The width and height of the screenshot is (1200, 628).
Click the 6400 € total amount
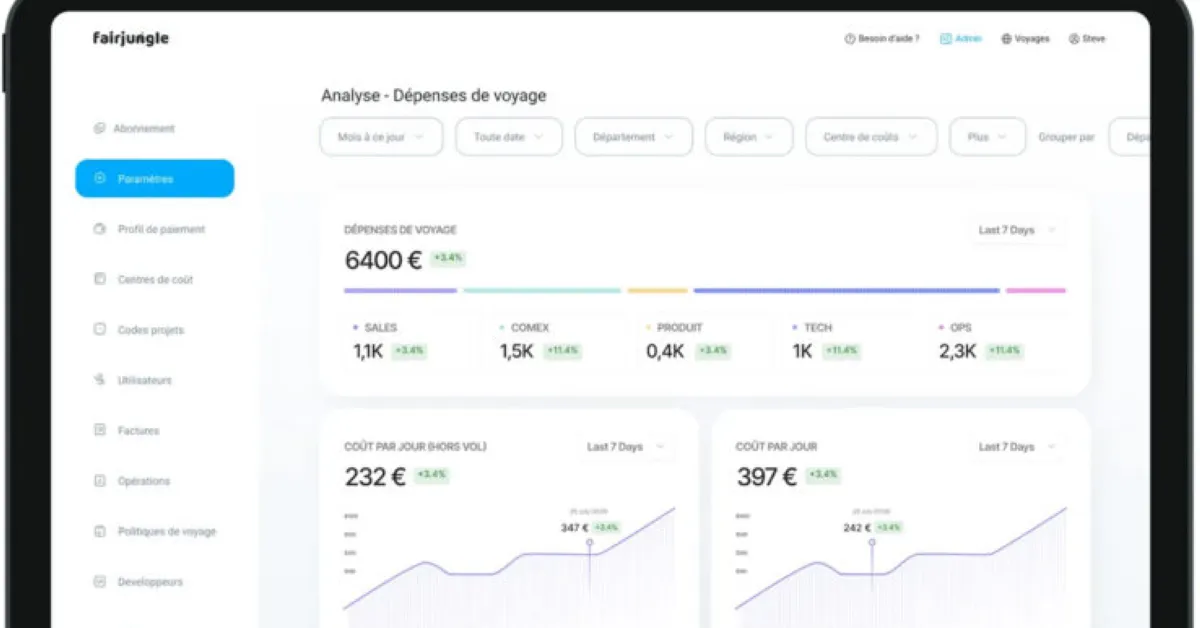click(383, 261)
